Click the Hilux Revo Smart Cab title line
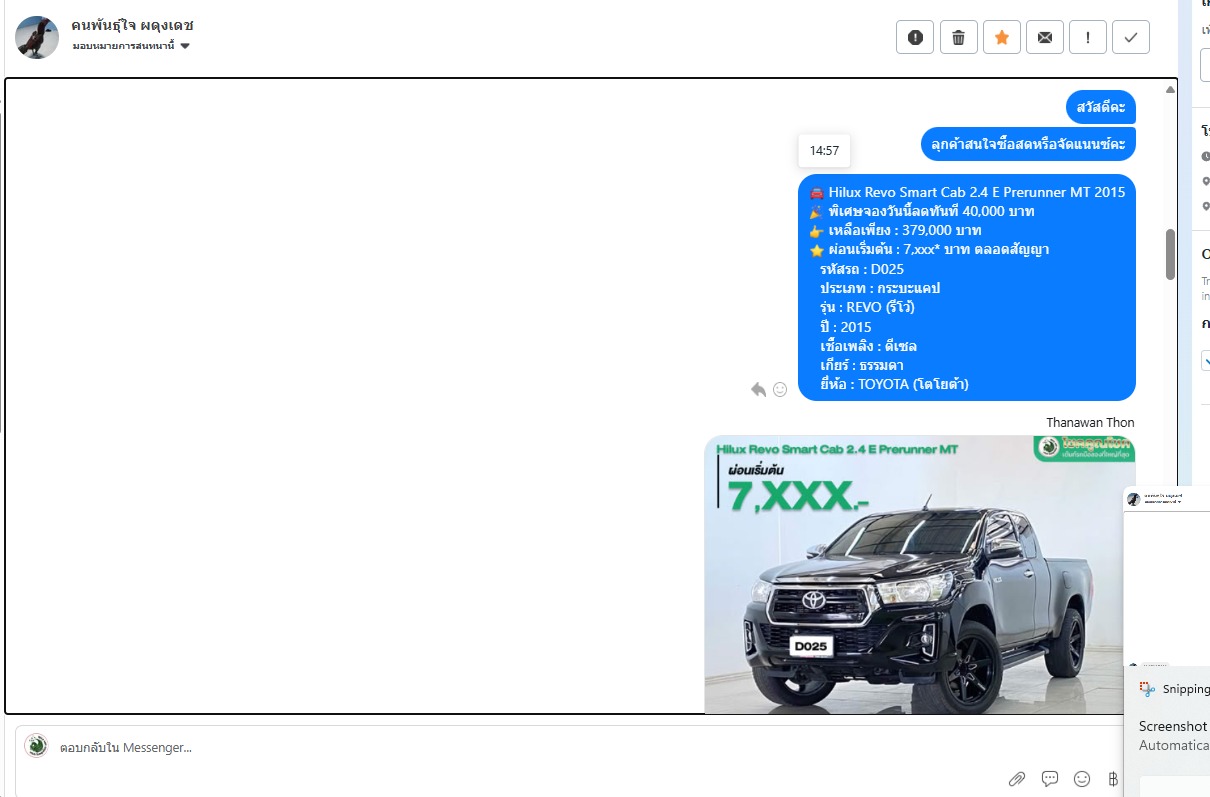The image size is (1210, 797). tap(967, 192)
